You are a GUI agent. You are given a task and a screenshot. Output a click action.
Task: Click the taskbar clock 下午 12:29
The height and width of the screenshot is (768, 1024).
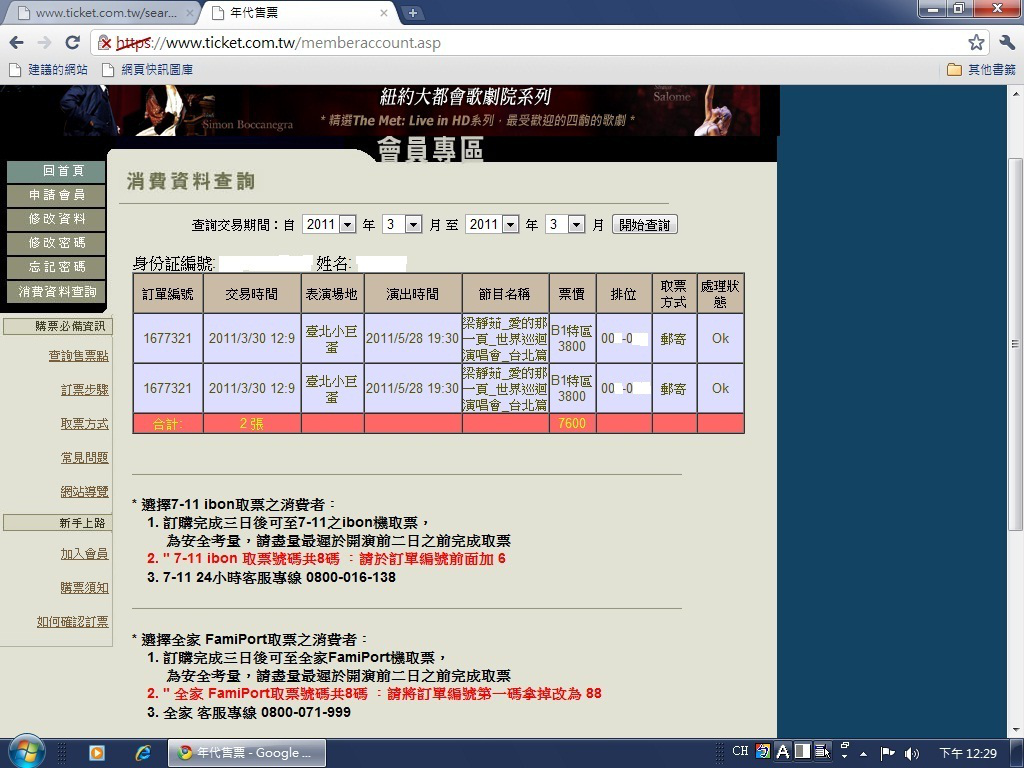(x=968, y=753)
